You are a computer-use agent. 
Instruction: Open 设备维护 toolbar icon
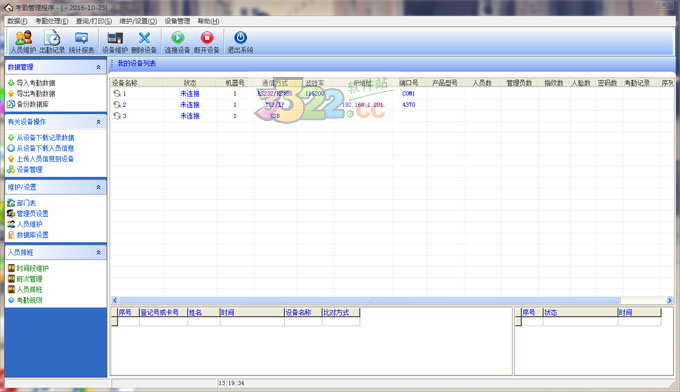[115, 42]
